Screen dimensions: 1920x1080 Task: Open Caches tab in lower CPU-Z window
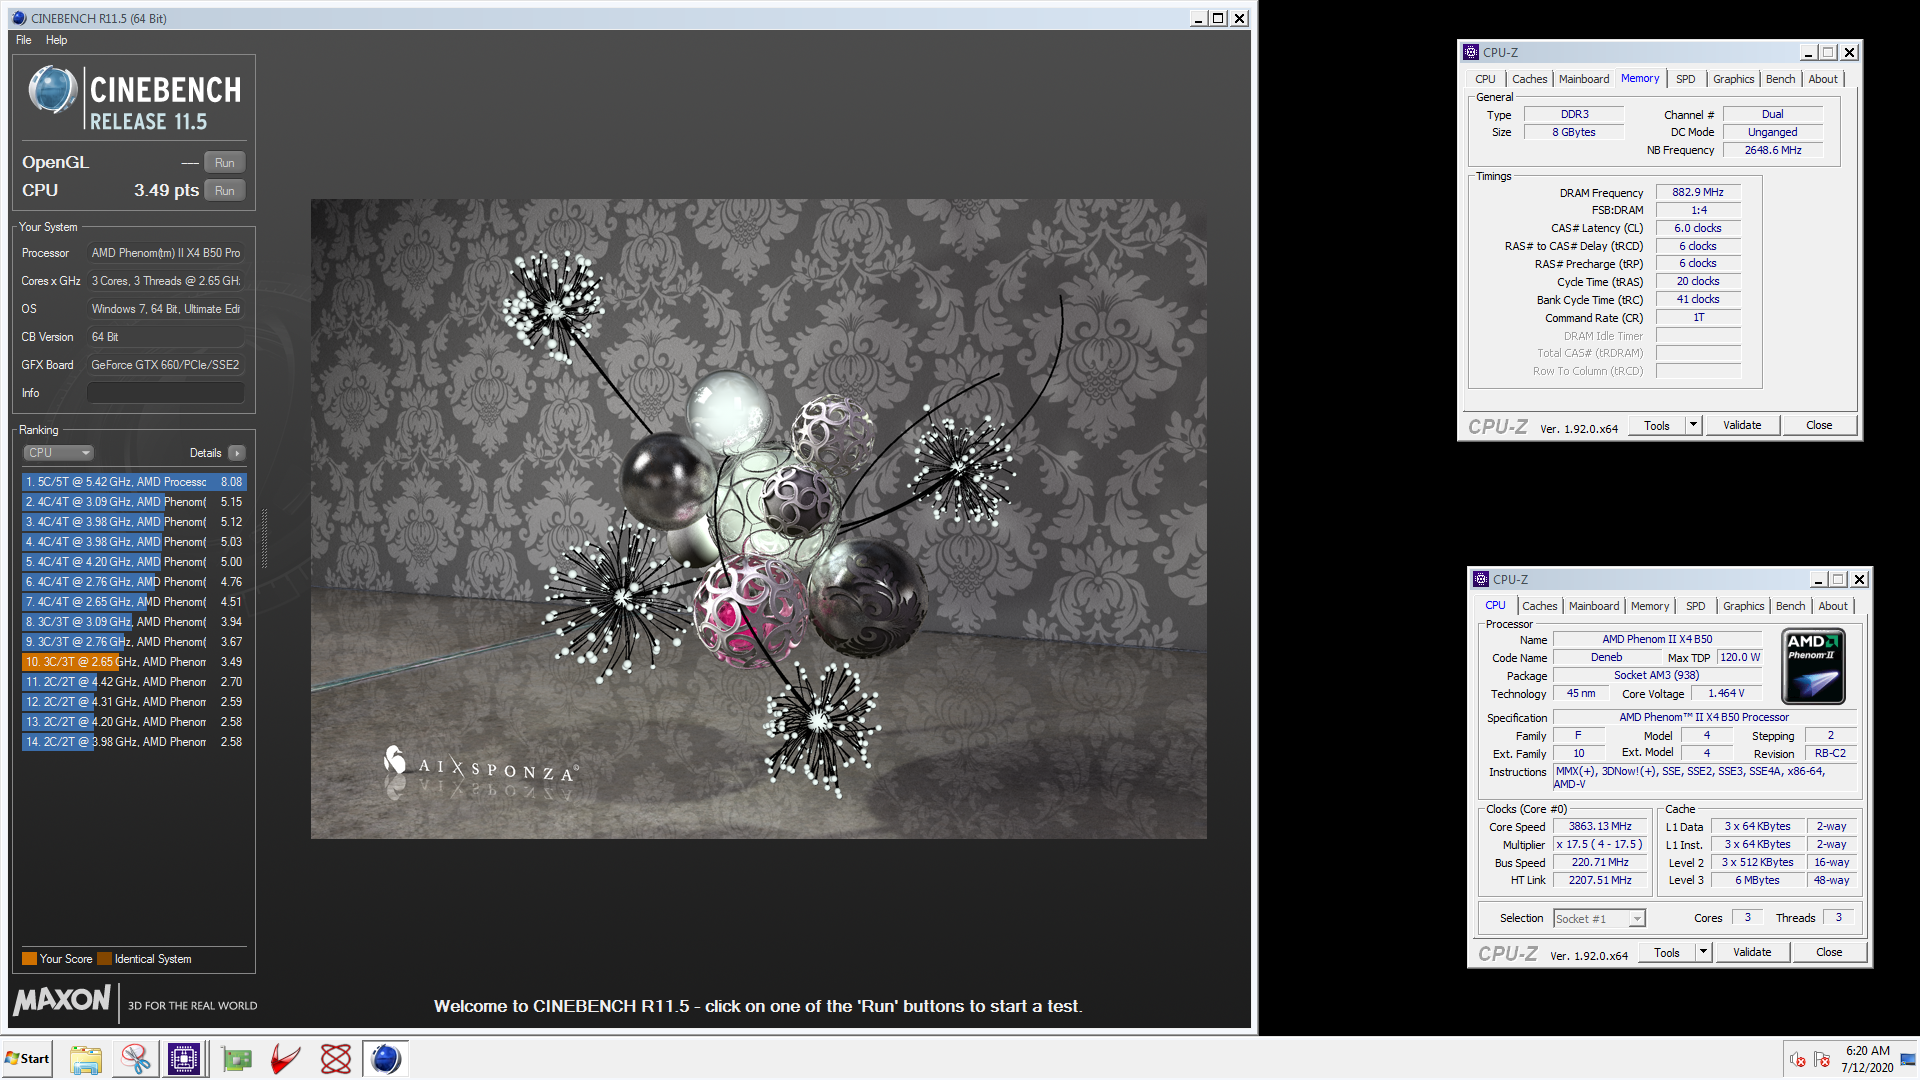coord(1539,606)
